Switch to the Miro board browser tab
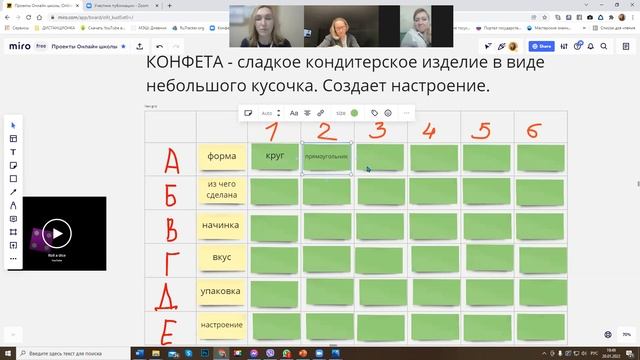The height and width of the screenshot is (360, 640). 42,6
